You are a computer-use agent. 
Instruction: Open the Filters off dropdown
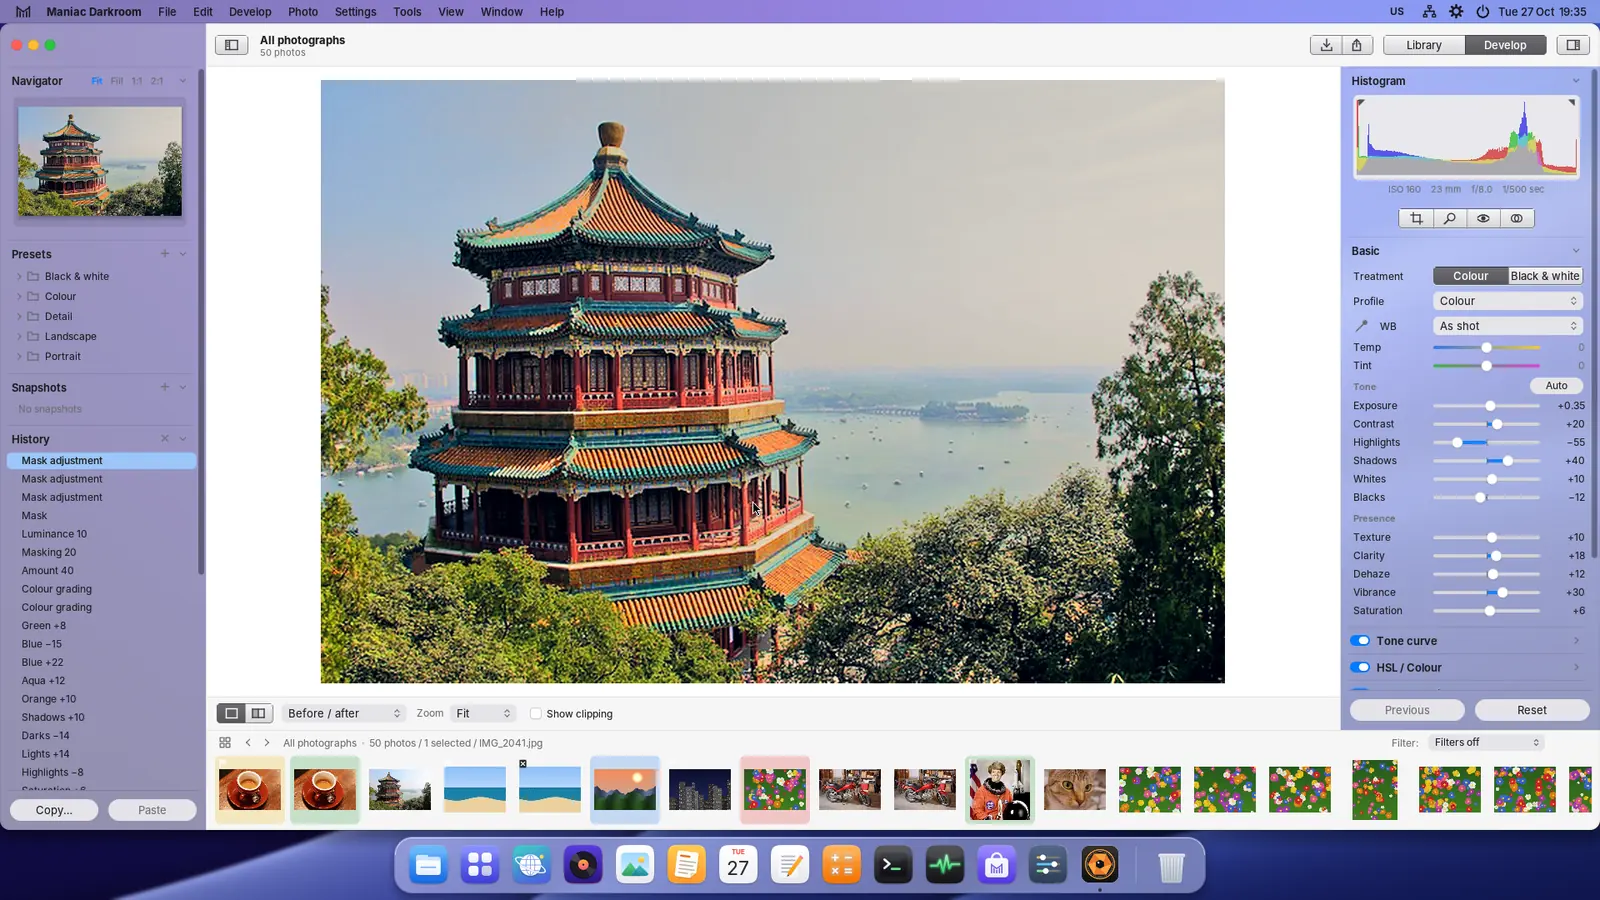tap(1486, 742)
